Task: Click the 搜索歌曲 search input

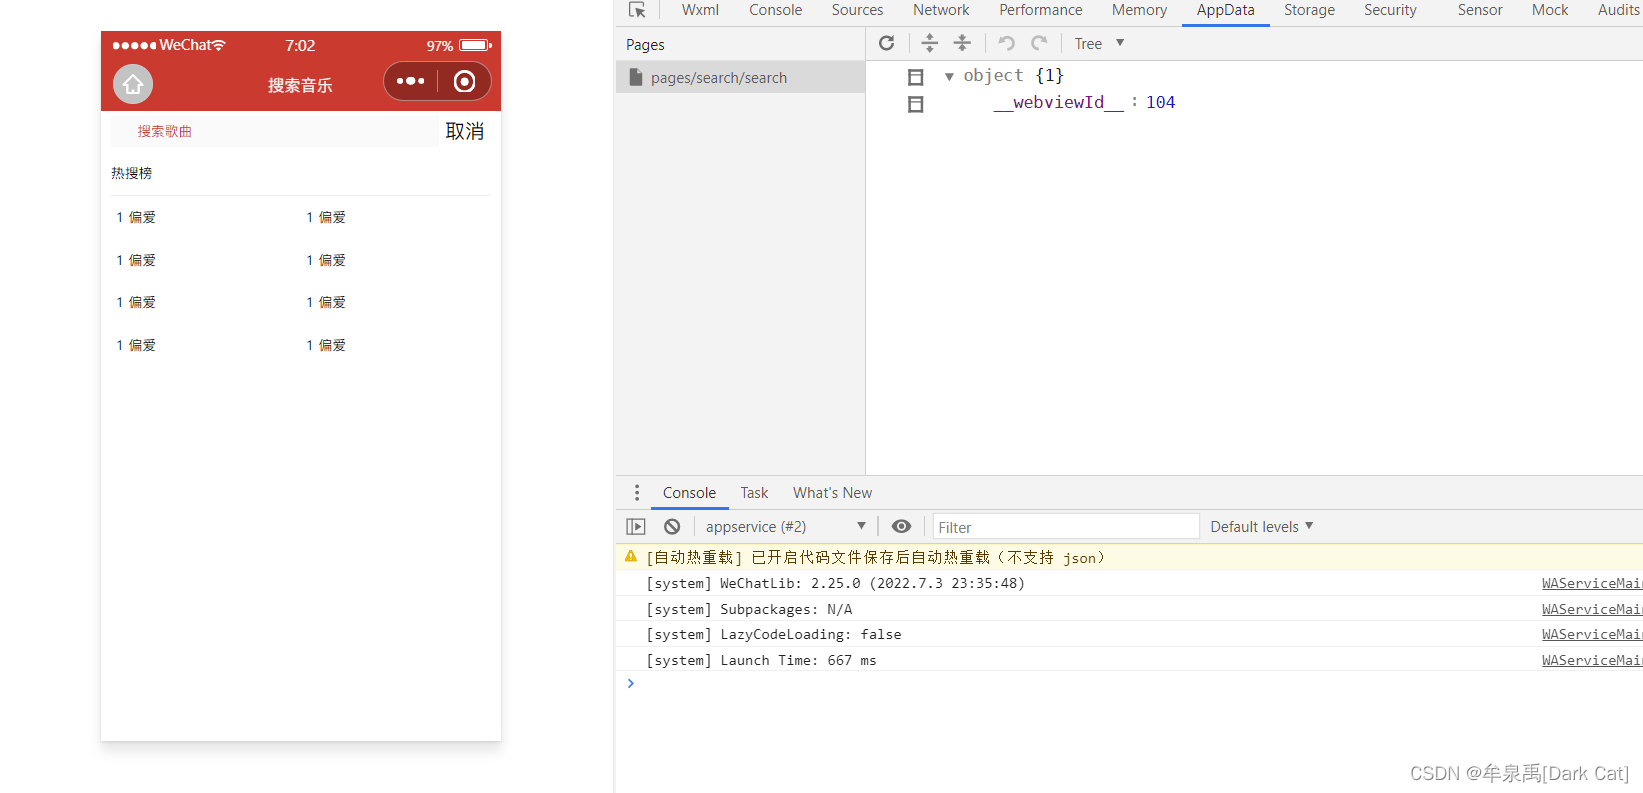Action: point(274,131)
